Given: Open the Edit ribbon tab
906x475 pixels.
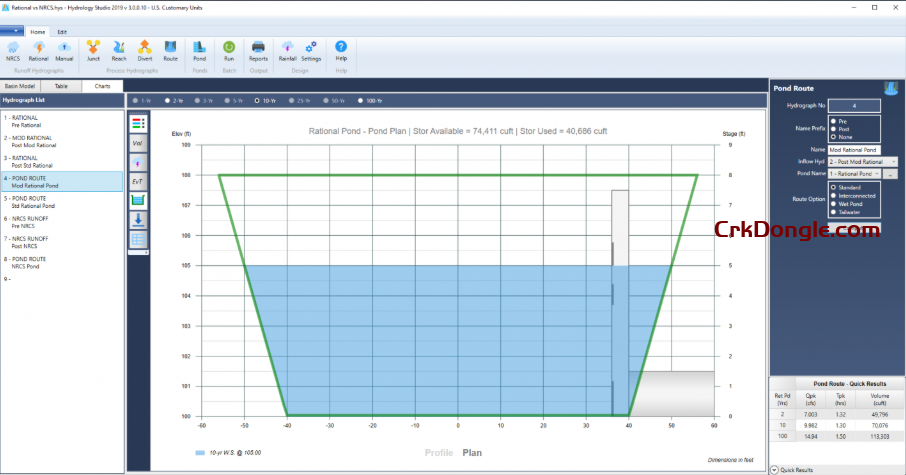Looking at the screenshot, I should 62,32.
